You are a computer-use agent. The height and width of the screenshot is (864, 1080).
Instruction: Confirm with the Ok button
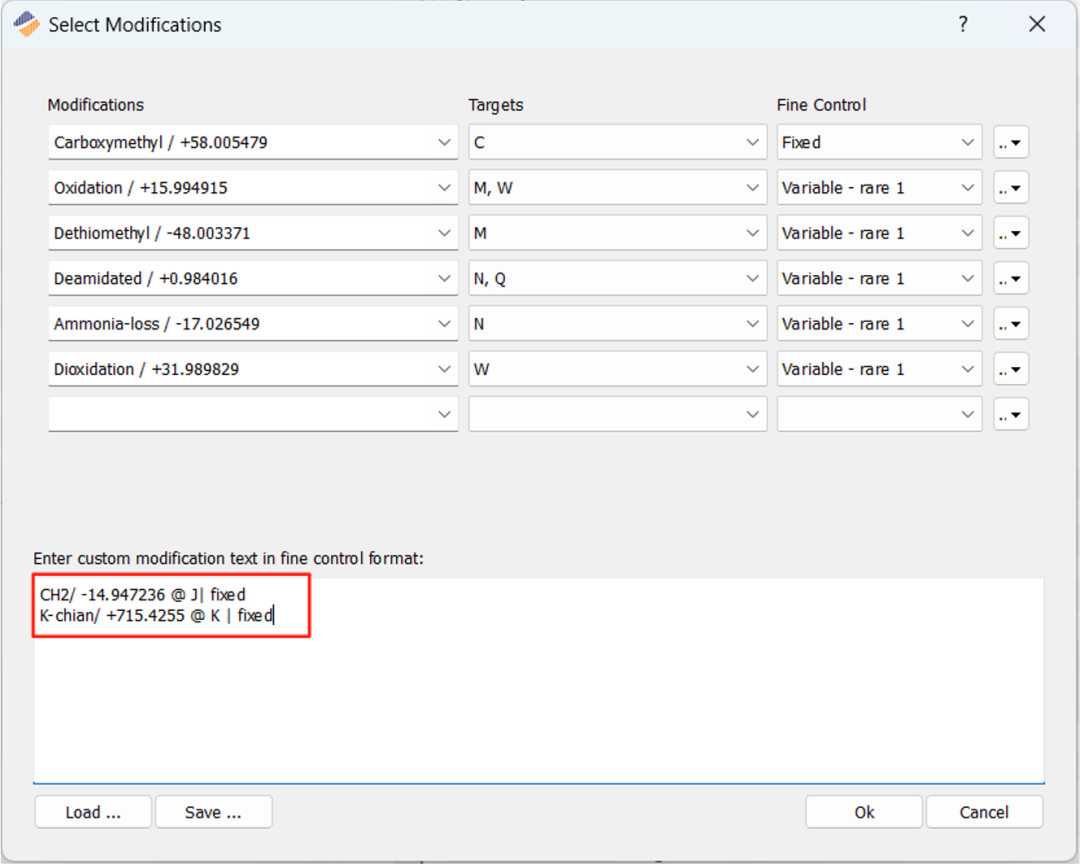pyautogui.click(x=864, y=812)
